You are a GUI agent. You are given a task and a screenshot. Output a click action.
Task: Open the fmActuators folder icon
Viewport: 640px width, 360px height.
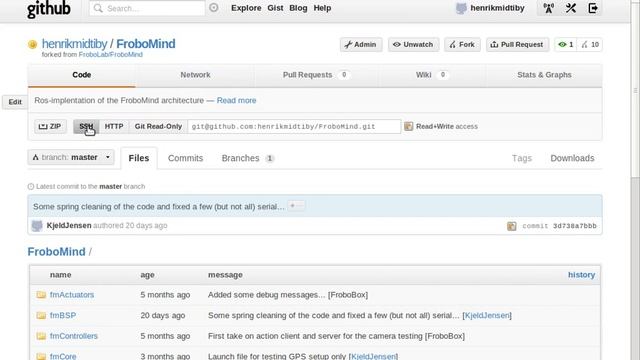41,295
